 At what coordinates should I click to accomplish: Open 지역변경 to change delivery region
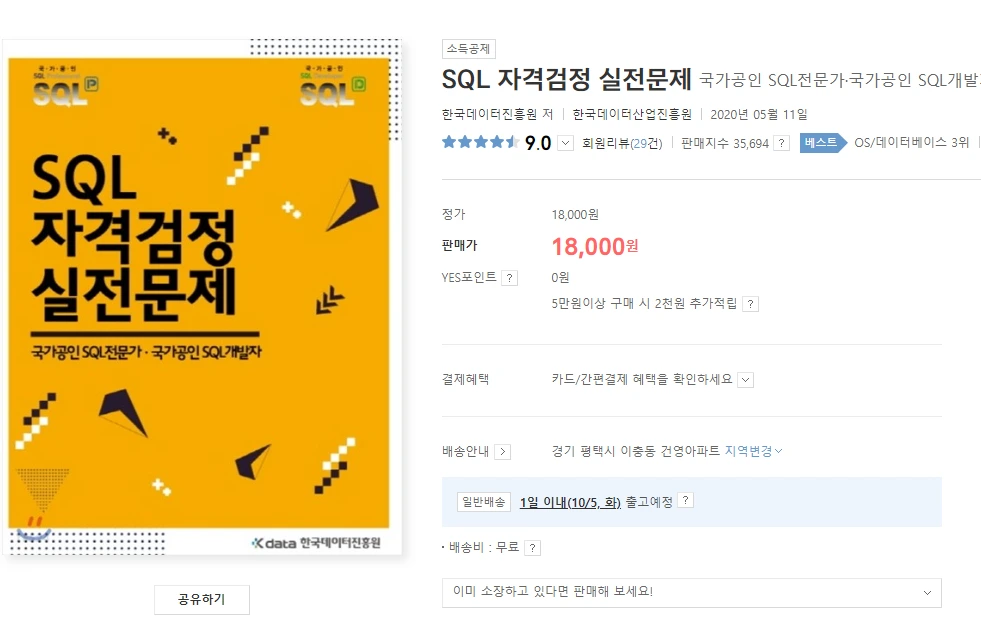(750, 451)
